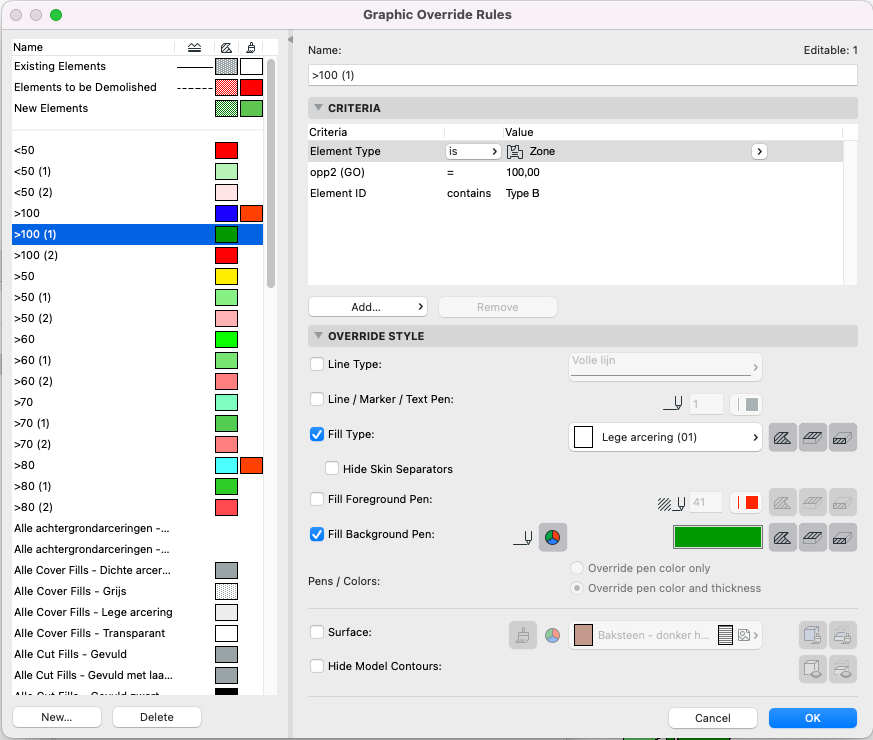The width and height of the screenshot is (873, 740).
Task: Uncheck the Fill Type checkbox
Action: 317,434
